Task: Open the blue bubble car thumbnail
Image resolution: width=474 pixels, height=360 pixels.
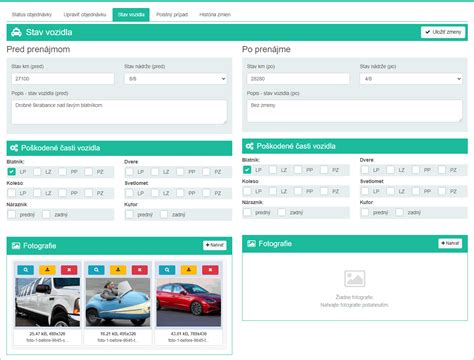Action: (x=118, y=302)
